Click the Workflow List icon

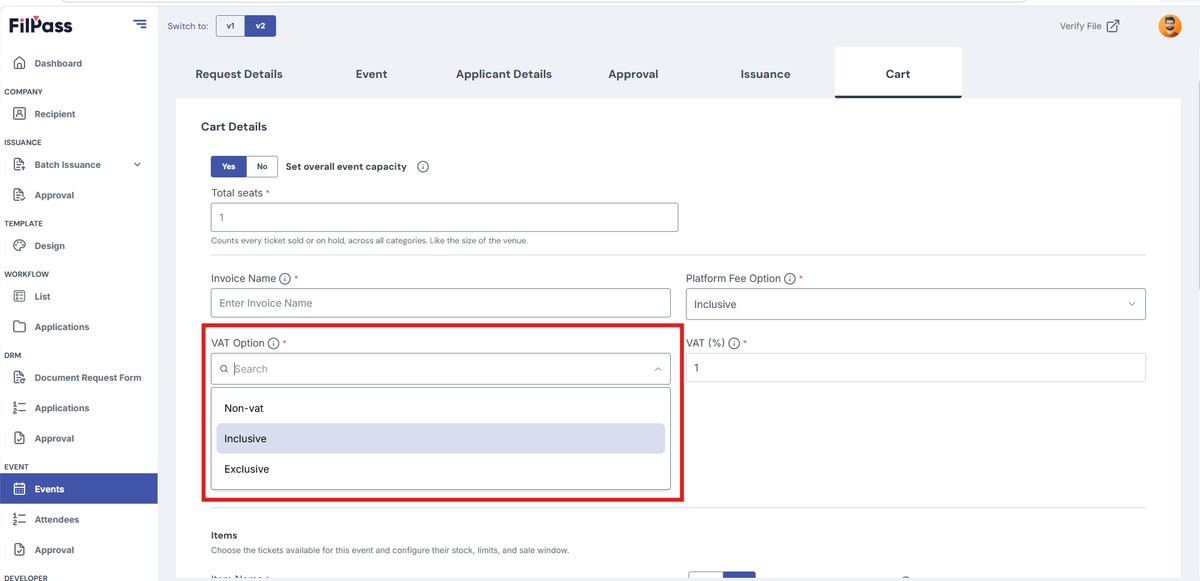19,296
